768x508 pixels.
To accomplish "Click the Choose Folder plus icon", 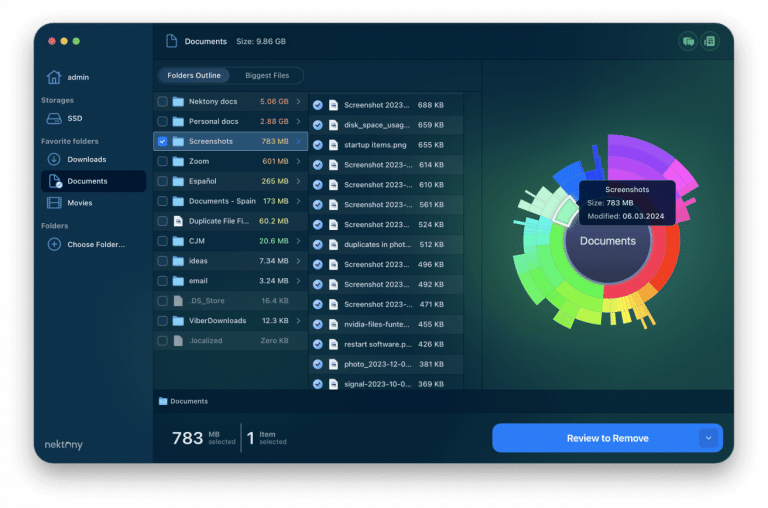I will pyautogui.click(x=53, y=244).
